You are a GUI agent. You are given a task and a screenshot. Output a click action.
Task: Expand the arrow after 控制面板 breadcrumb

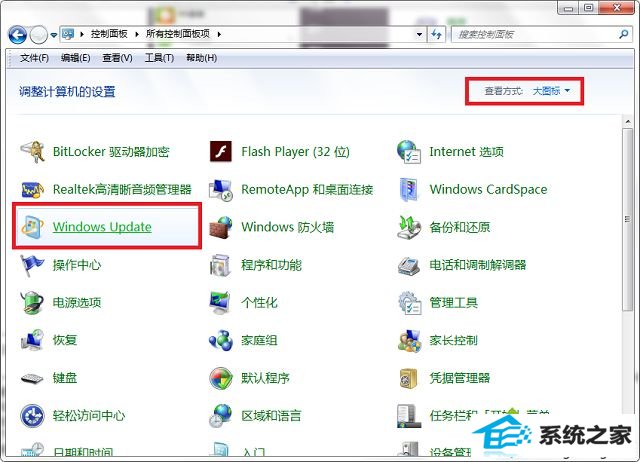tap(137, 34)
